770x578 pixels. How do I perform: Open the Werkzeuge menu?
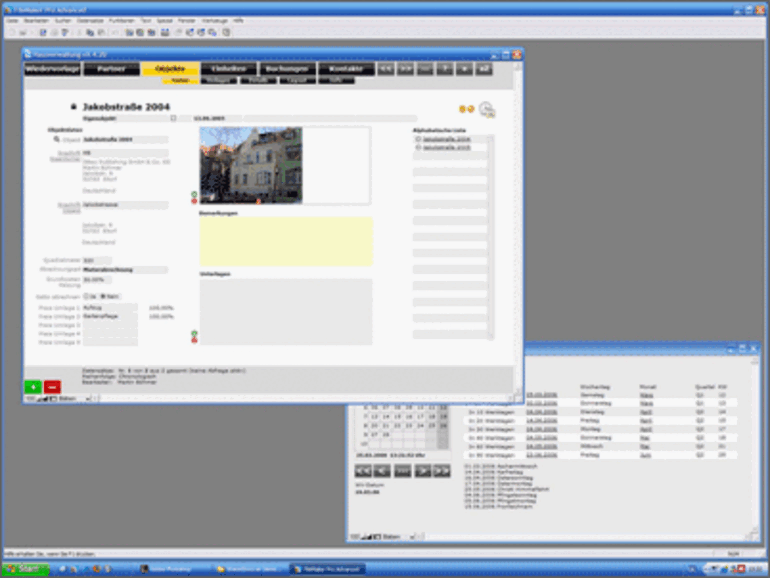pos(215,21)
